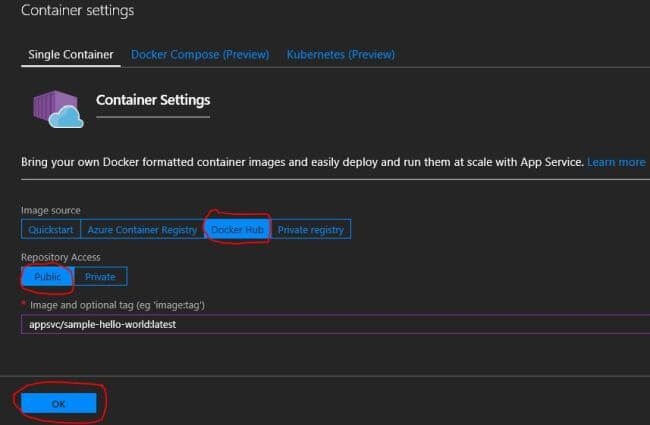Click the Image source label
This screenshot has height=425, width=650.
click(51, 211)
